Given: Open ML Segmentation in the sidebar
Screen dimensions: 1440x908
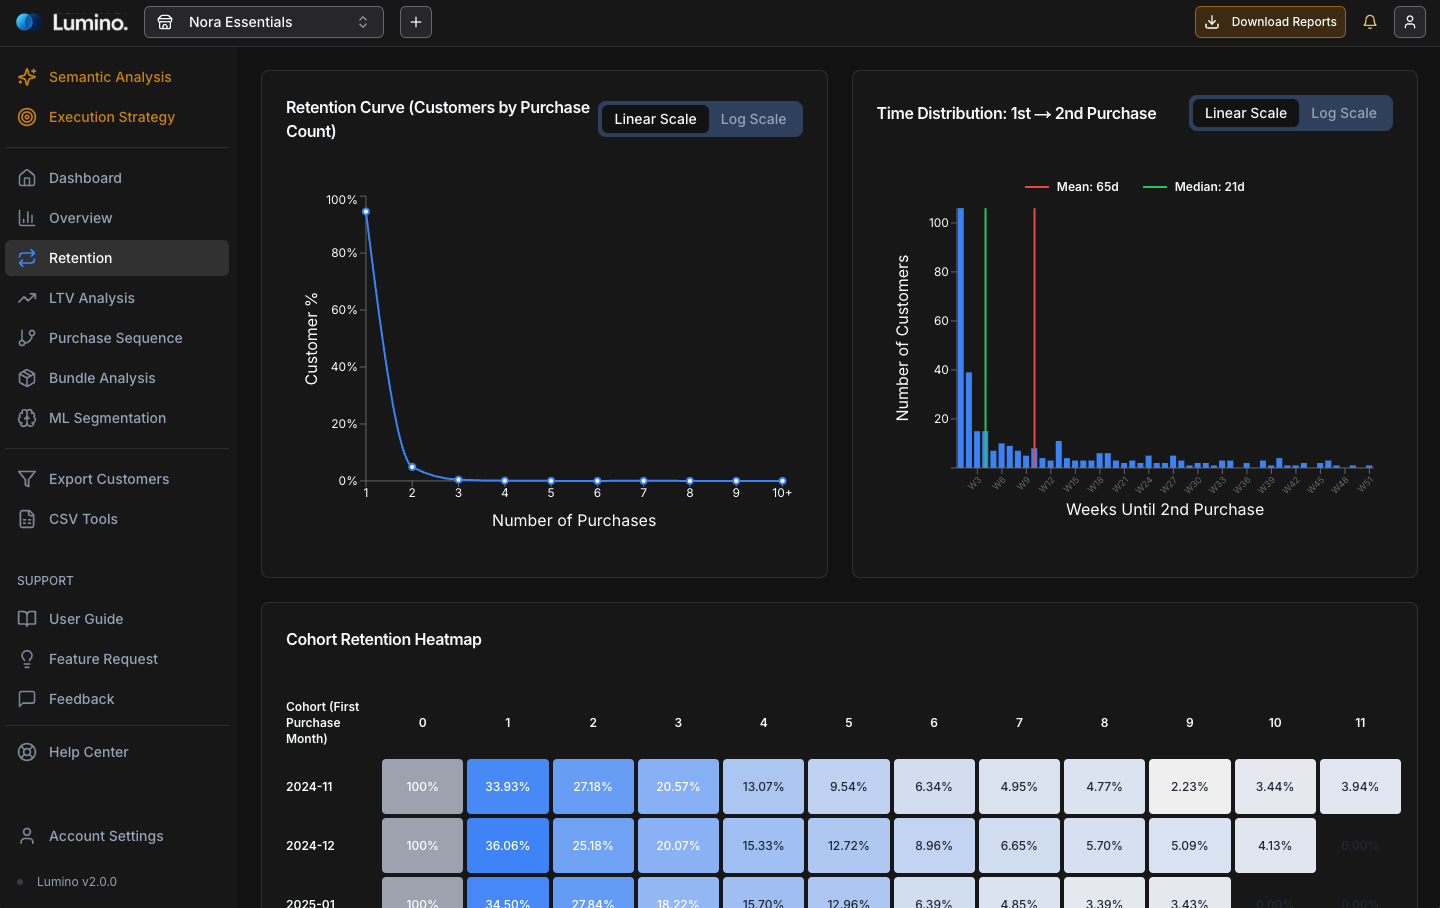Looking at the screenshot, I should (107, 418).
